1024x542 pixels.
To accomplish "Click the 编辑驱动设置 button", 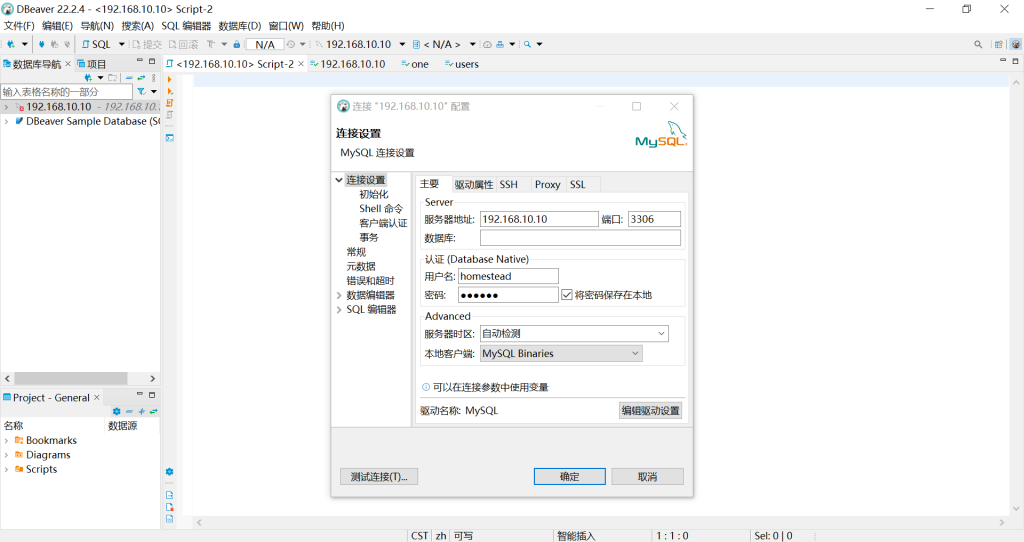I will point(650,411).
